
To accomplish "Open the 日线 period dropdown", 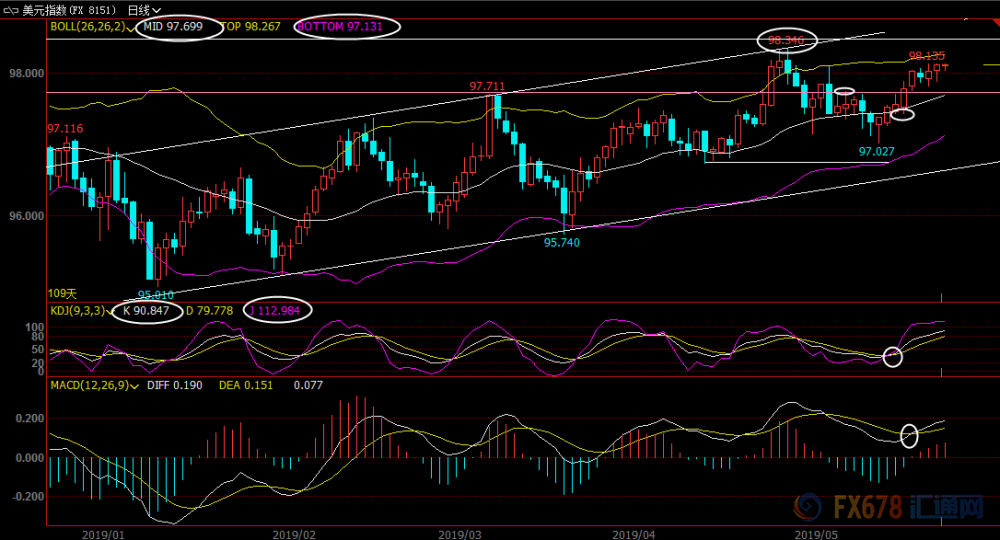I will point(143,10).
